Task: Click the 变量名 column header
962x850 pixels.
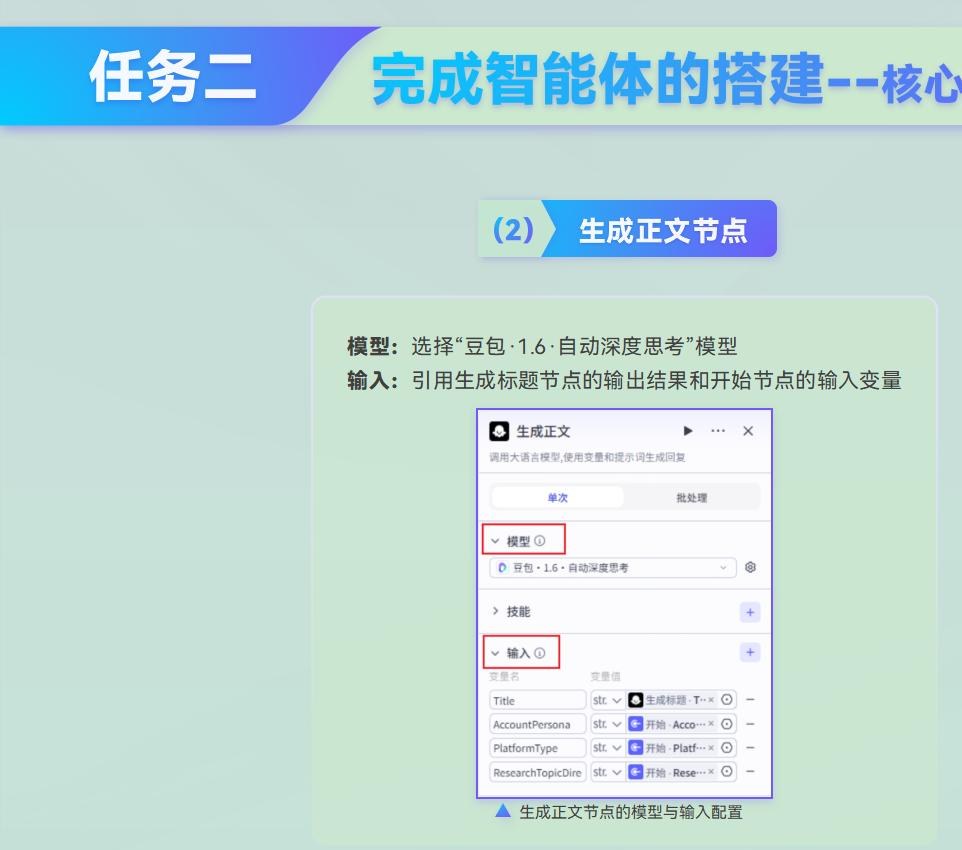Action: (504, 676)
